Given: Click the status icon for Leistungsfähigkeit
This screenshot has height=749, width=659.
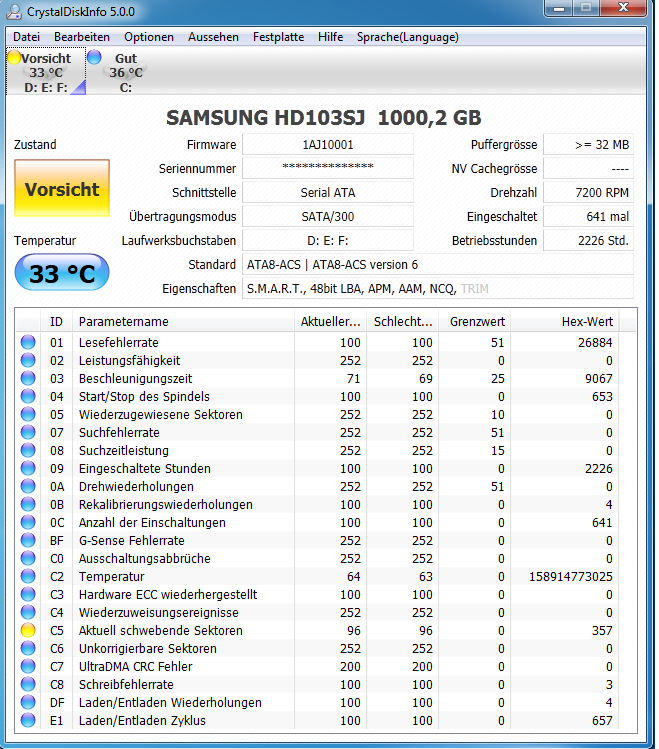Looking at the screenshot, I should [28, 360].
